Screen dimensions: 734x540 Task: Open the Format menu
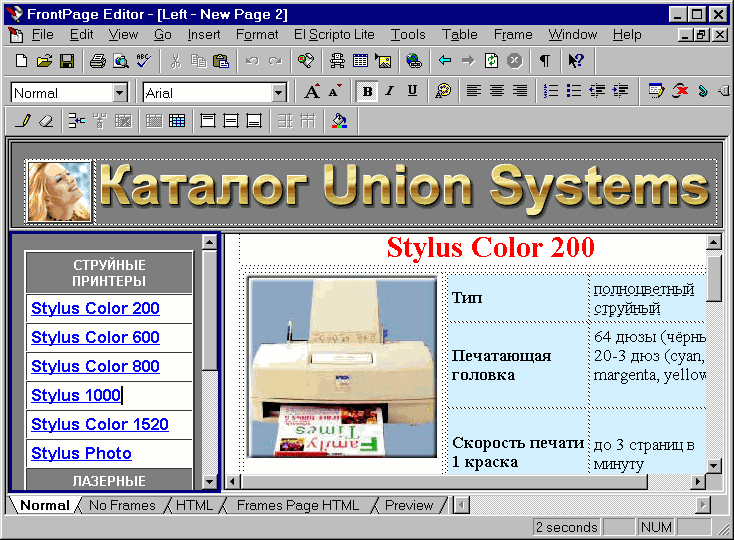point(257,35)
